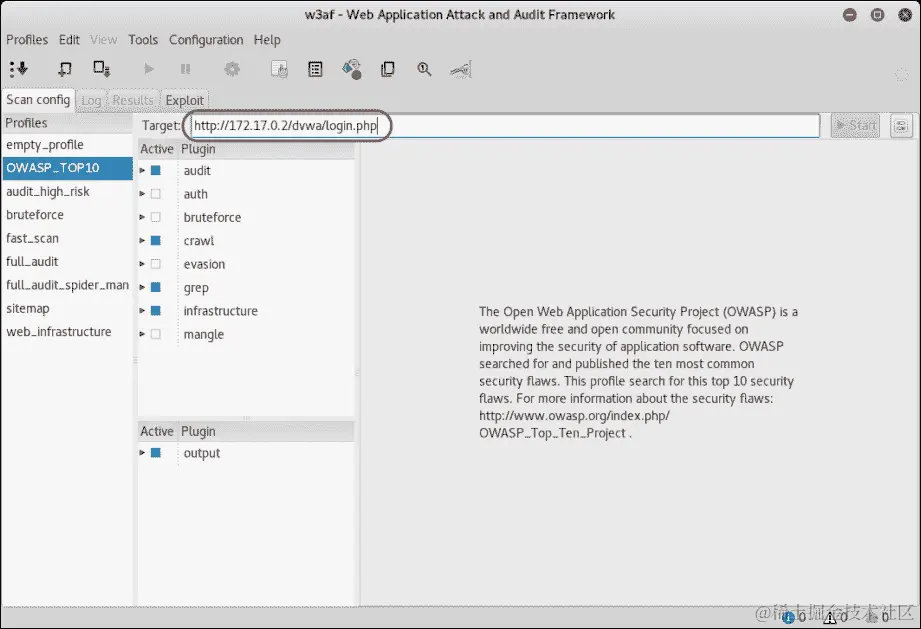
Task: Expand the evasion plugin tree arrow
Action: [142, 264]
